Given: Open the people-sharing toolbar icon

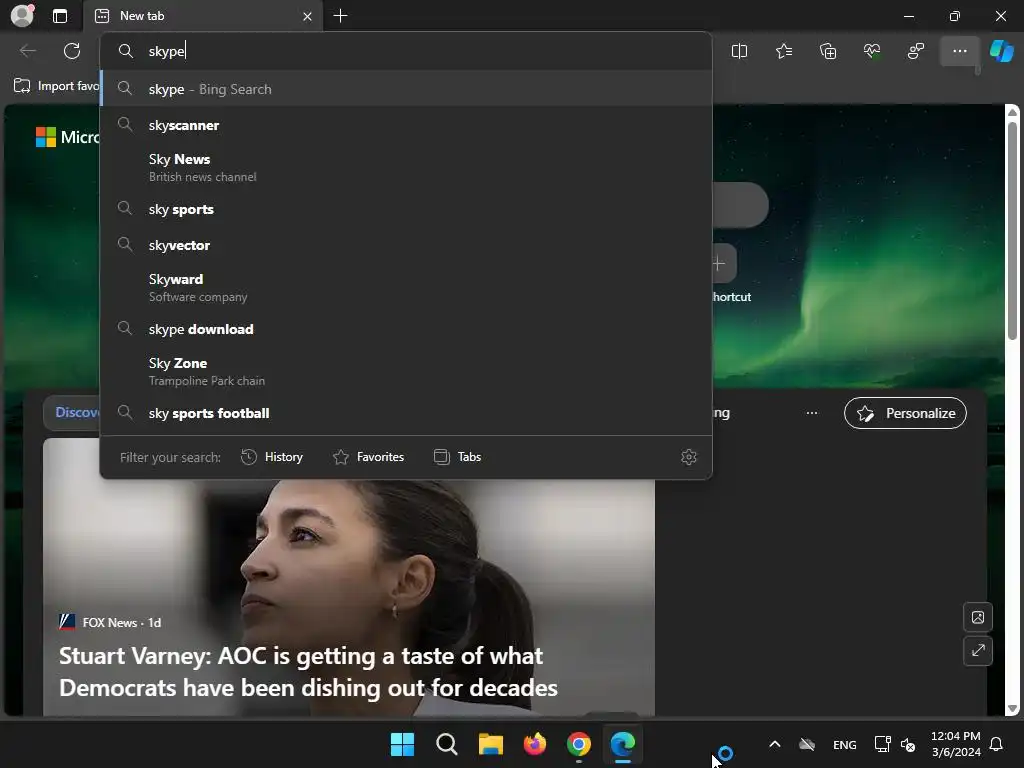Looking at the screenshot, I should (x=916, y=51).
